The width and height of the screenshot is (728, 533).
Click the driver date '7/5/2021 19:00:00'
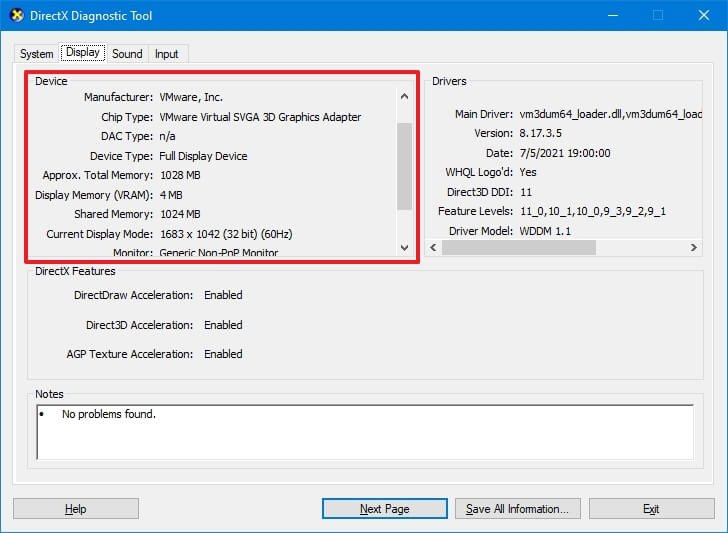pos(565,153)
